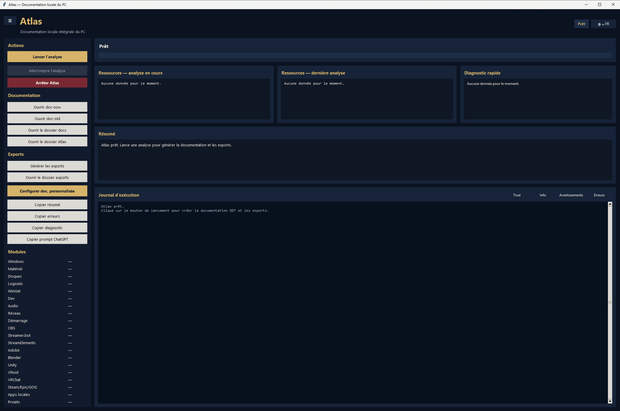Filter the journal to Erreurs

(599, 195)
